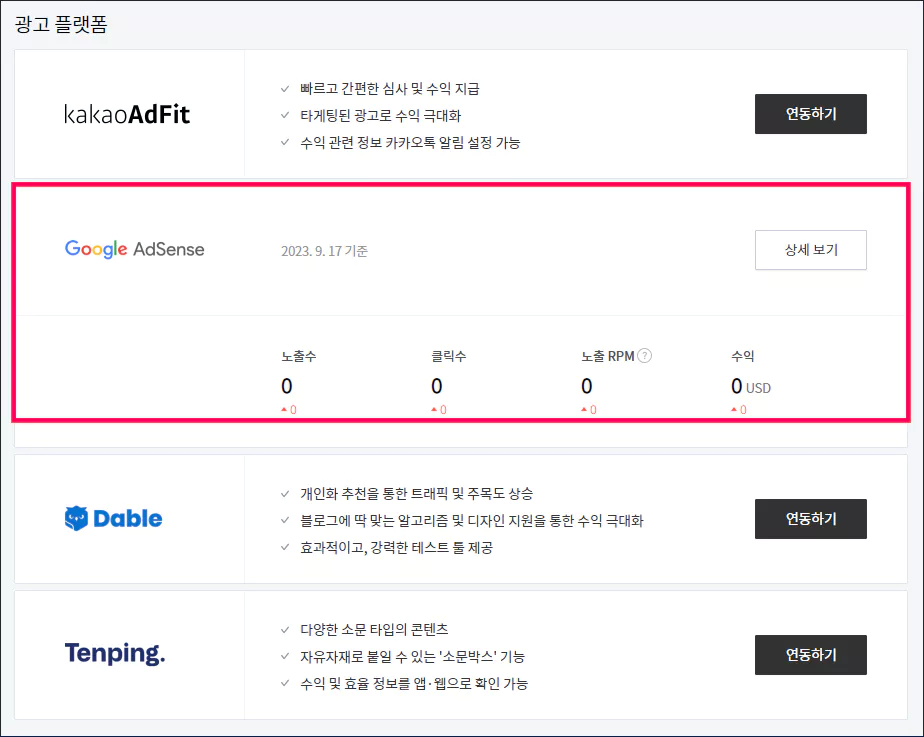Click the red change indicator under 수익

[x=739, y=409]
